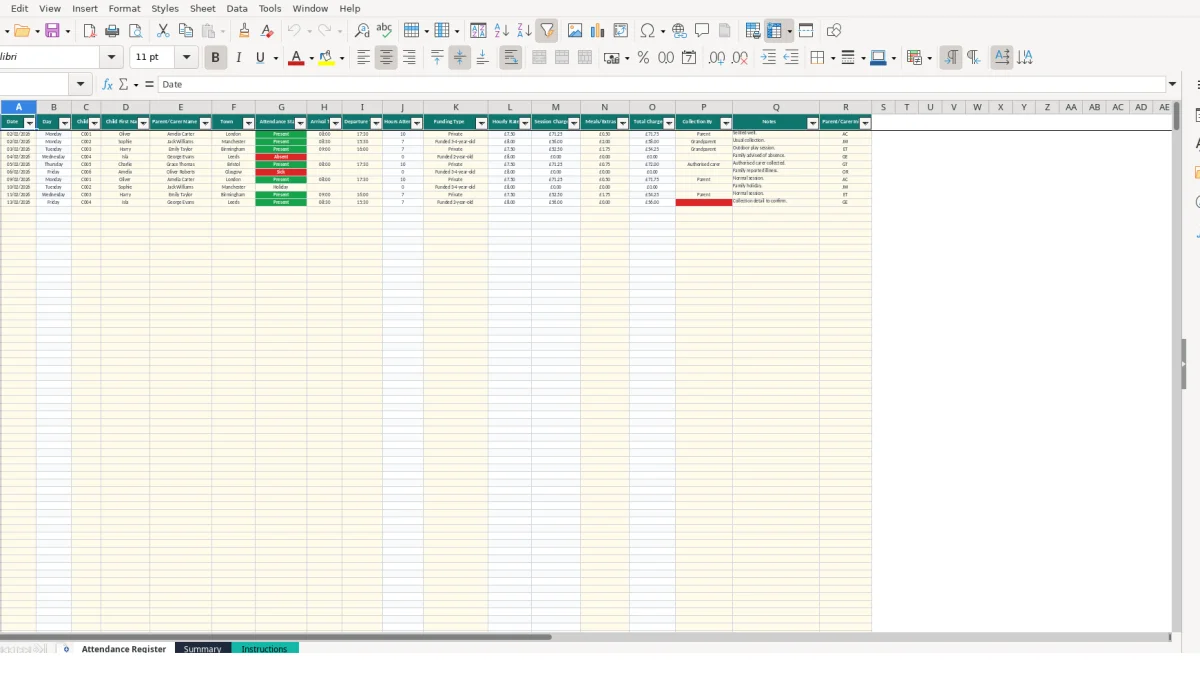Screen dimensions: 1200x675
Task: Insert hyperlink with globe icon
Action: point(679,31)
